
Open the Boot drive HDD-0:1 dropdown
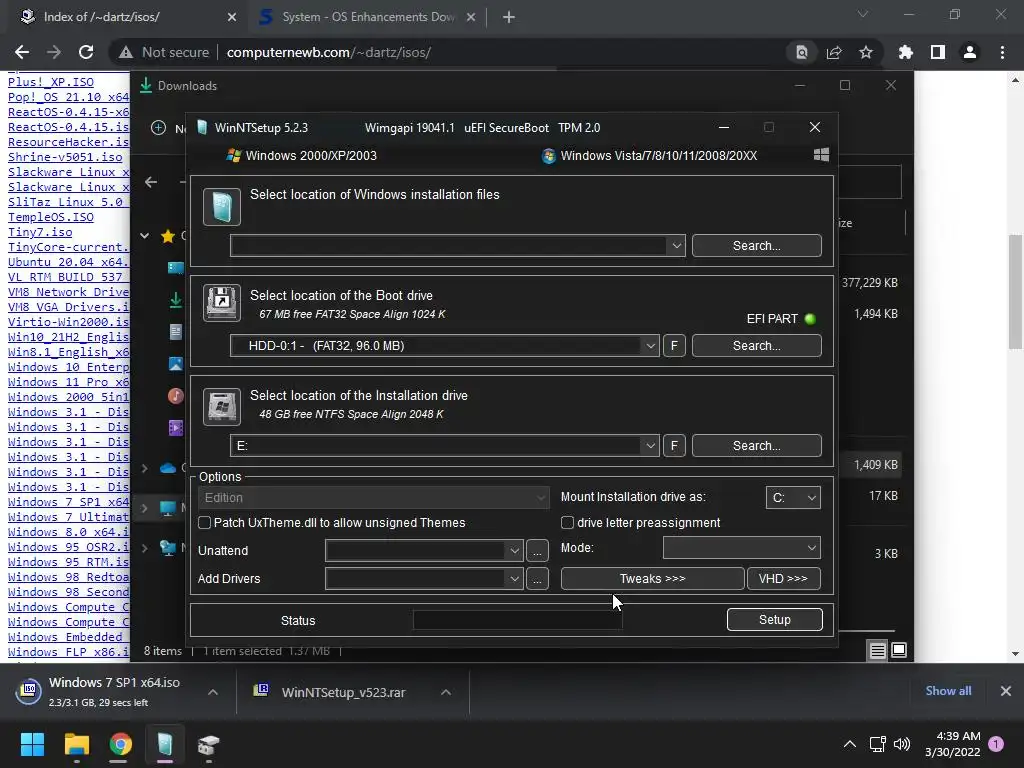pyautogui.click(x=650, y=345)
